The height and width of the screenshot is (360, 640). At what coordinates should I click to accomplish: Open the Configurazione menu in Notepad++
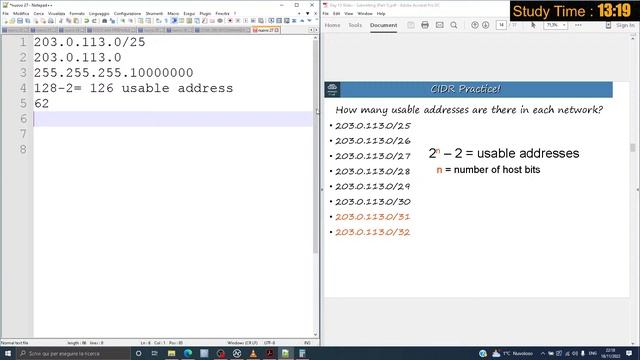tap(127, 13)
